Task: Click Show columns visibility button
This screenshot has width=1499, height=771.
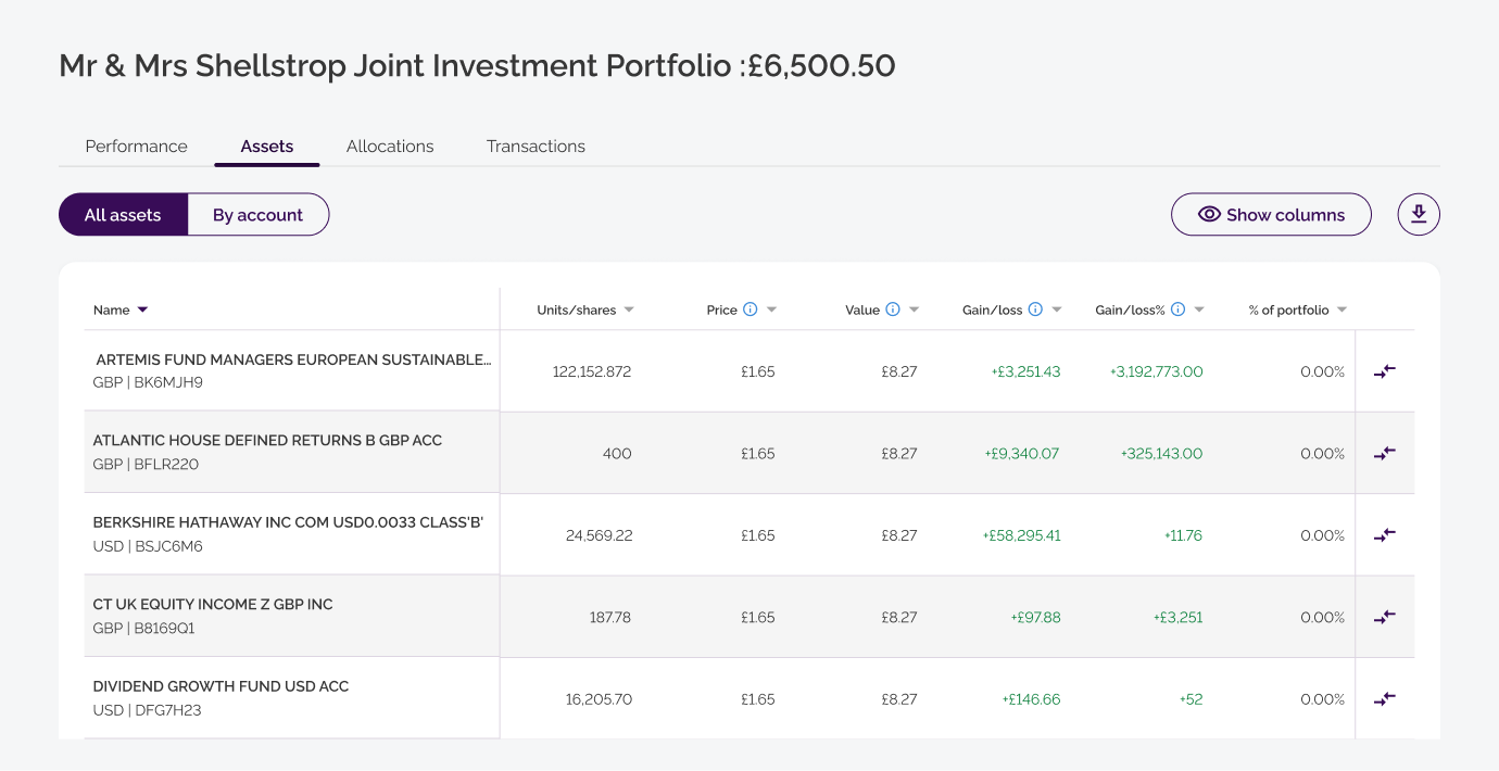Action: click(x=1271, y=214)
